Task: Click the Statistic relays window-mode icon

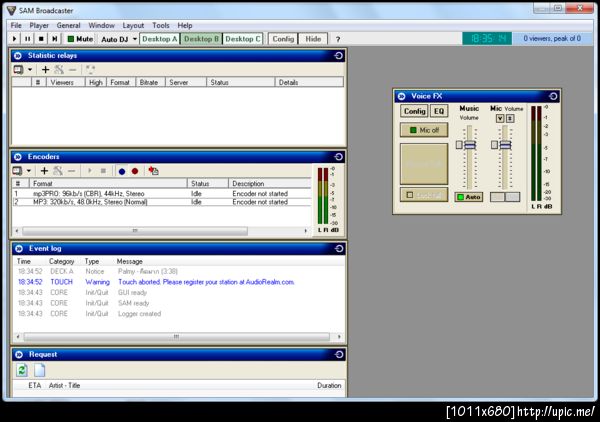Action: coord(338,56)
